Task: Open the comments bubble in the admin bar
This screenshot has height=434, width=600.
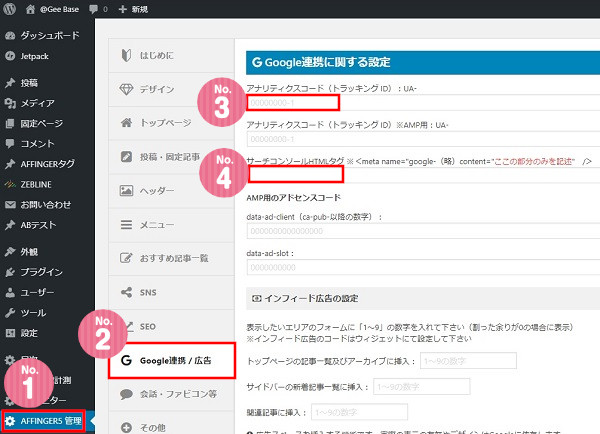Action: tap(93, 9)
